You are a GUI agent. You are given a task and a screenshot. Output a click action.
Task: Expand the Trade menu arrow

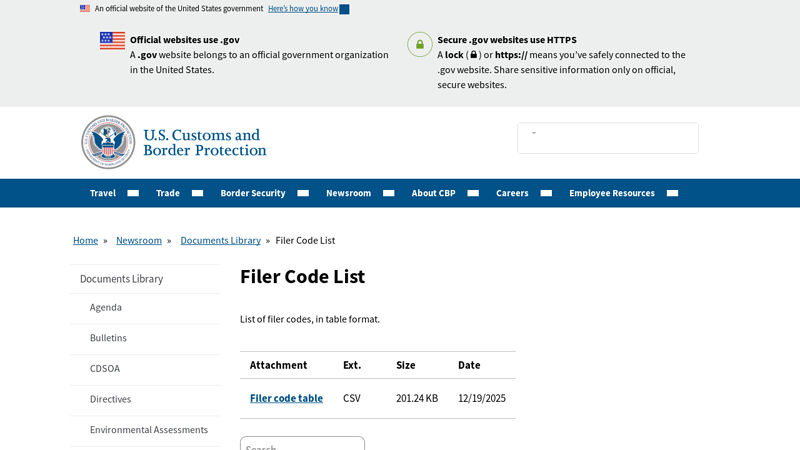pyautogui.click(x=197, y=193)
